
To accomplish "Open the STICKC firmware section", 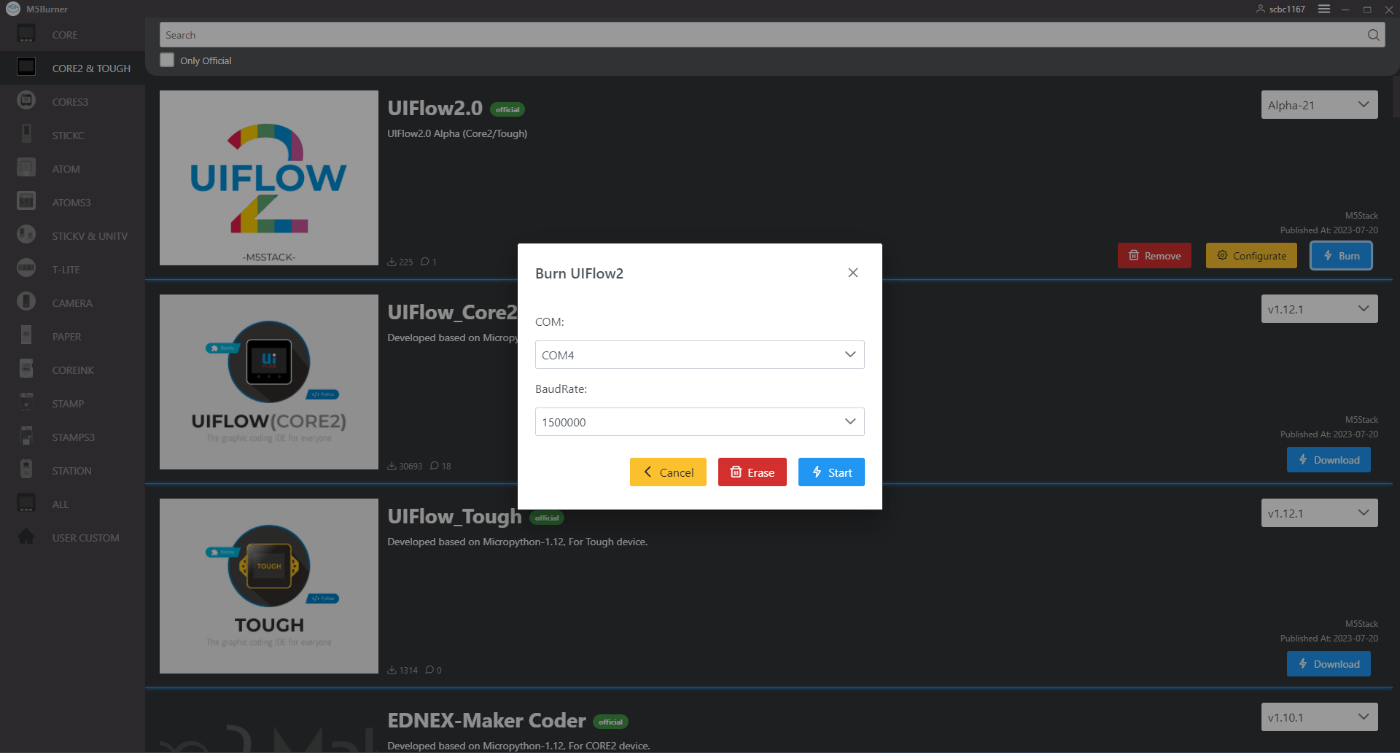I will tap(25, 134).
